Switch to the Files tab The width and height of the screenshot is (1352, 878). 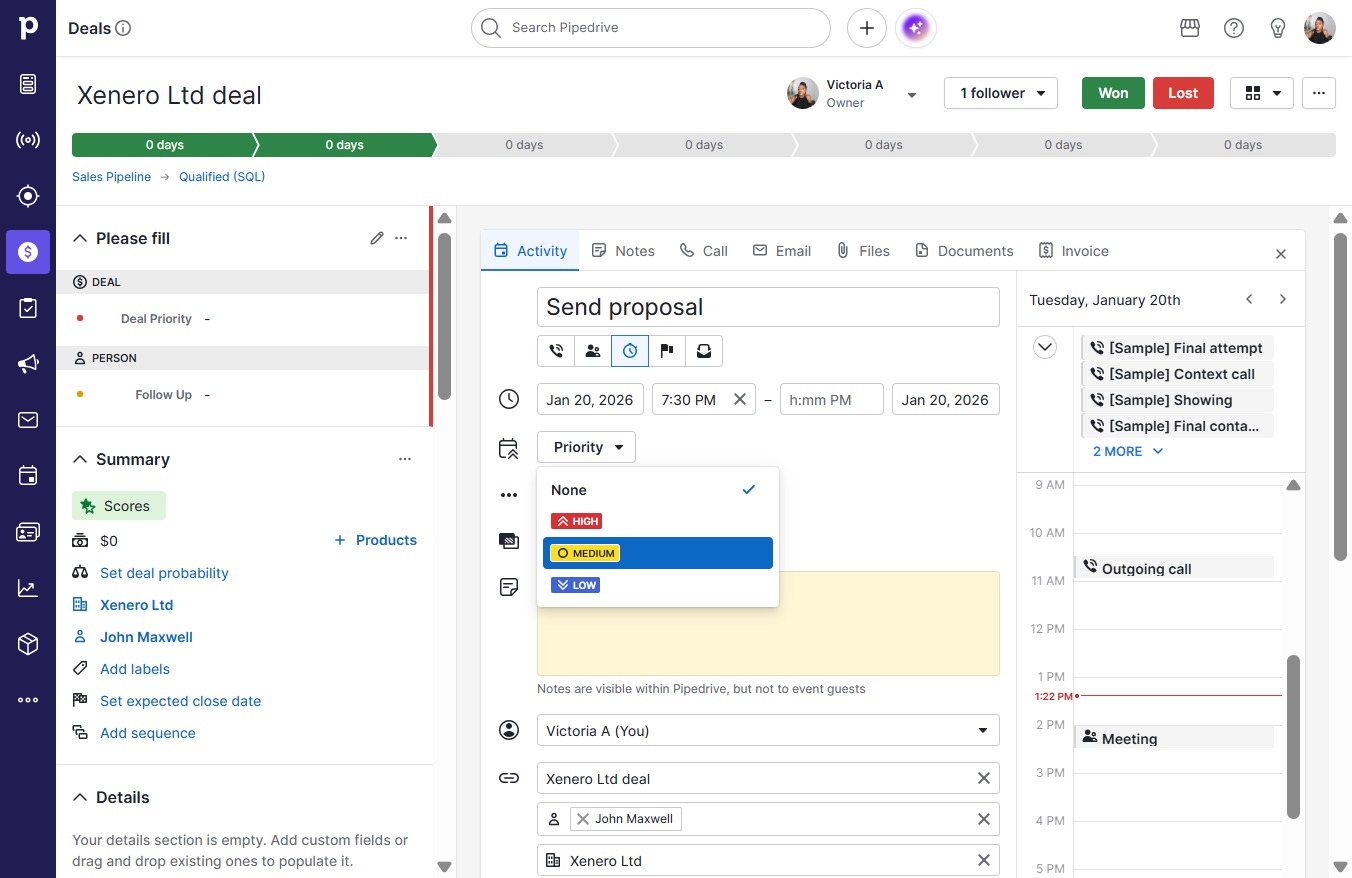863,251
